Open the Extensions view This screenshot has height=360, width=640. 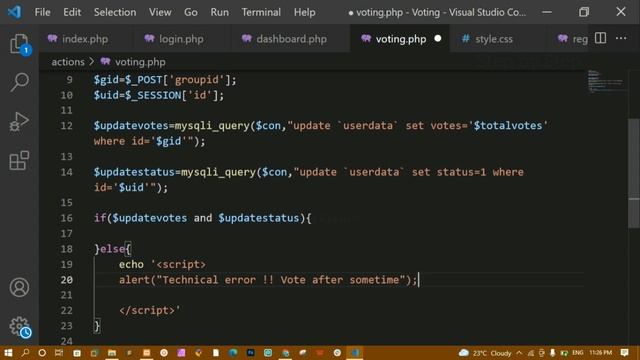coord(19,160)
